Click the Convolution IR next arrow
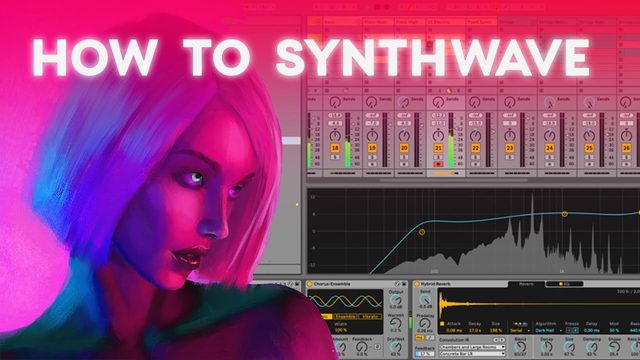 502,340
